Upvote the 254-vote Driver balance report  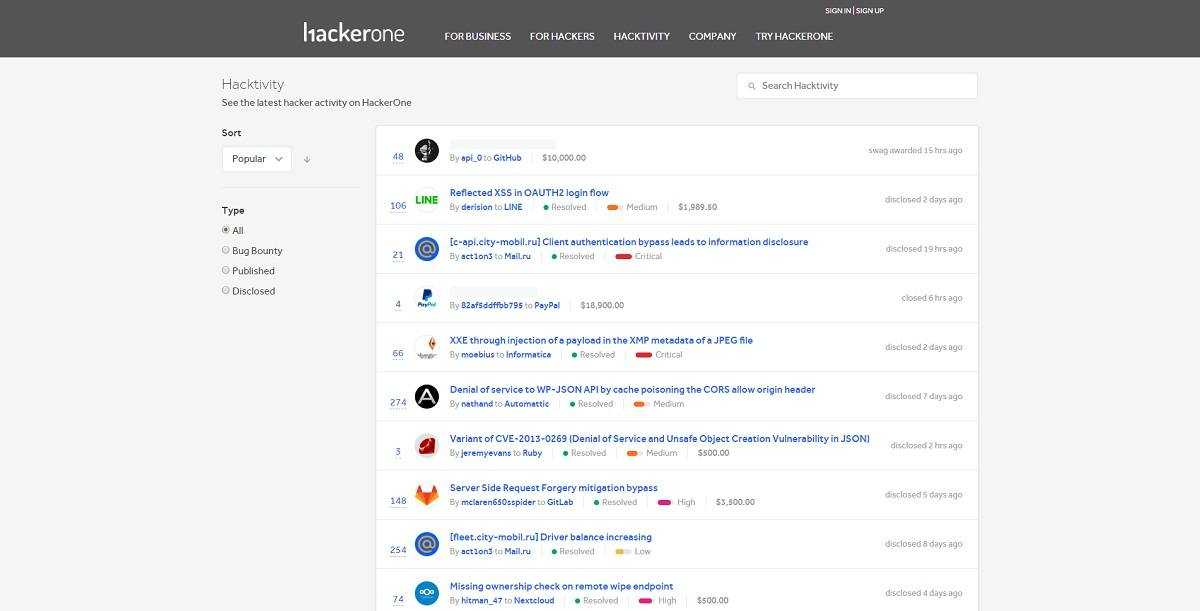coord(398,550)
